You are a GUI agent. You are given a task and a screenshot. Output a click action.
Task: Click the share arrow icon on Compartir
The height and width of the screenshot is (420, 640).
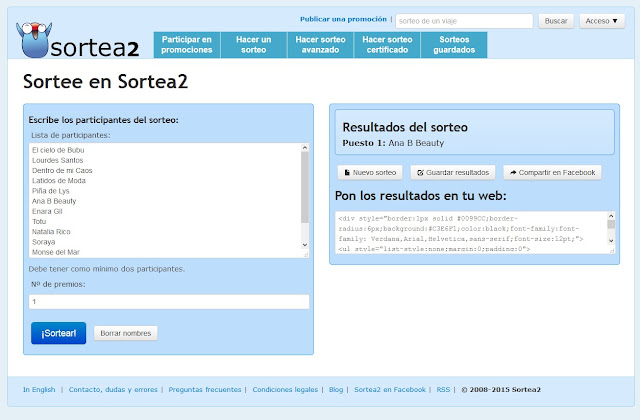(x=513, y=173)
